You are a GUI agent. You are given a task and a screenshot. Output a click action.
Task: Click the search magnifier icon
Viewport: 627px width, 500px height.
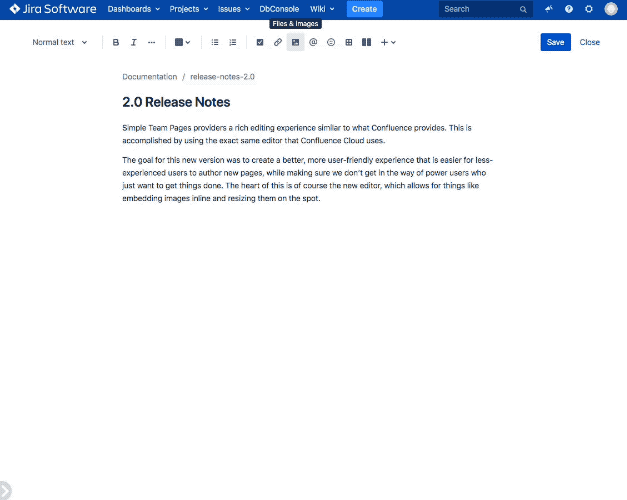click(x=523, y=9)
